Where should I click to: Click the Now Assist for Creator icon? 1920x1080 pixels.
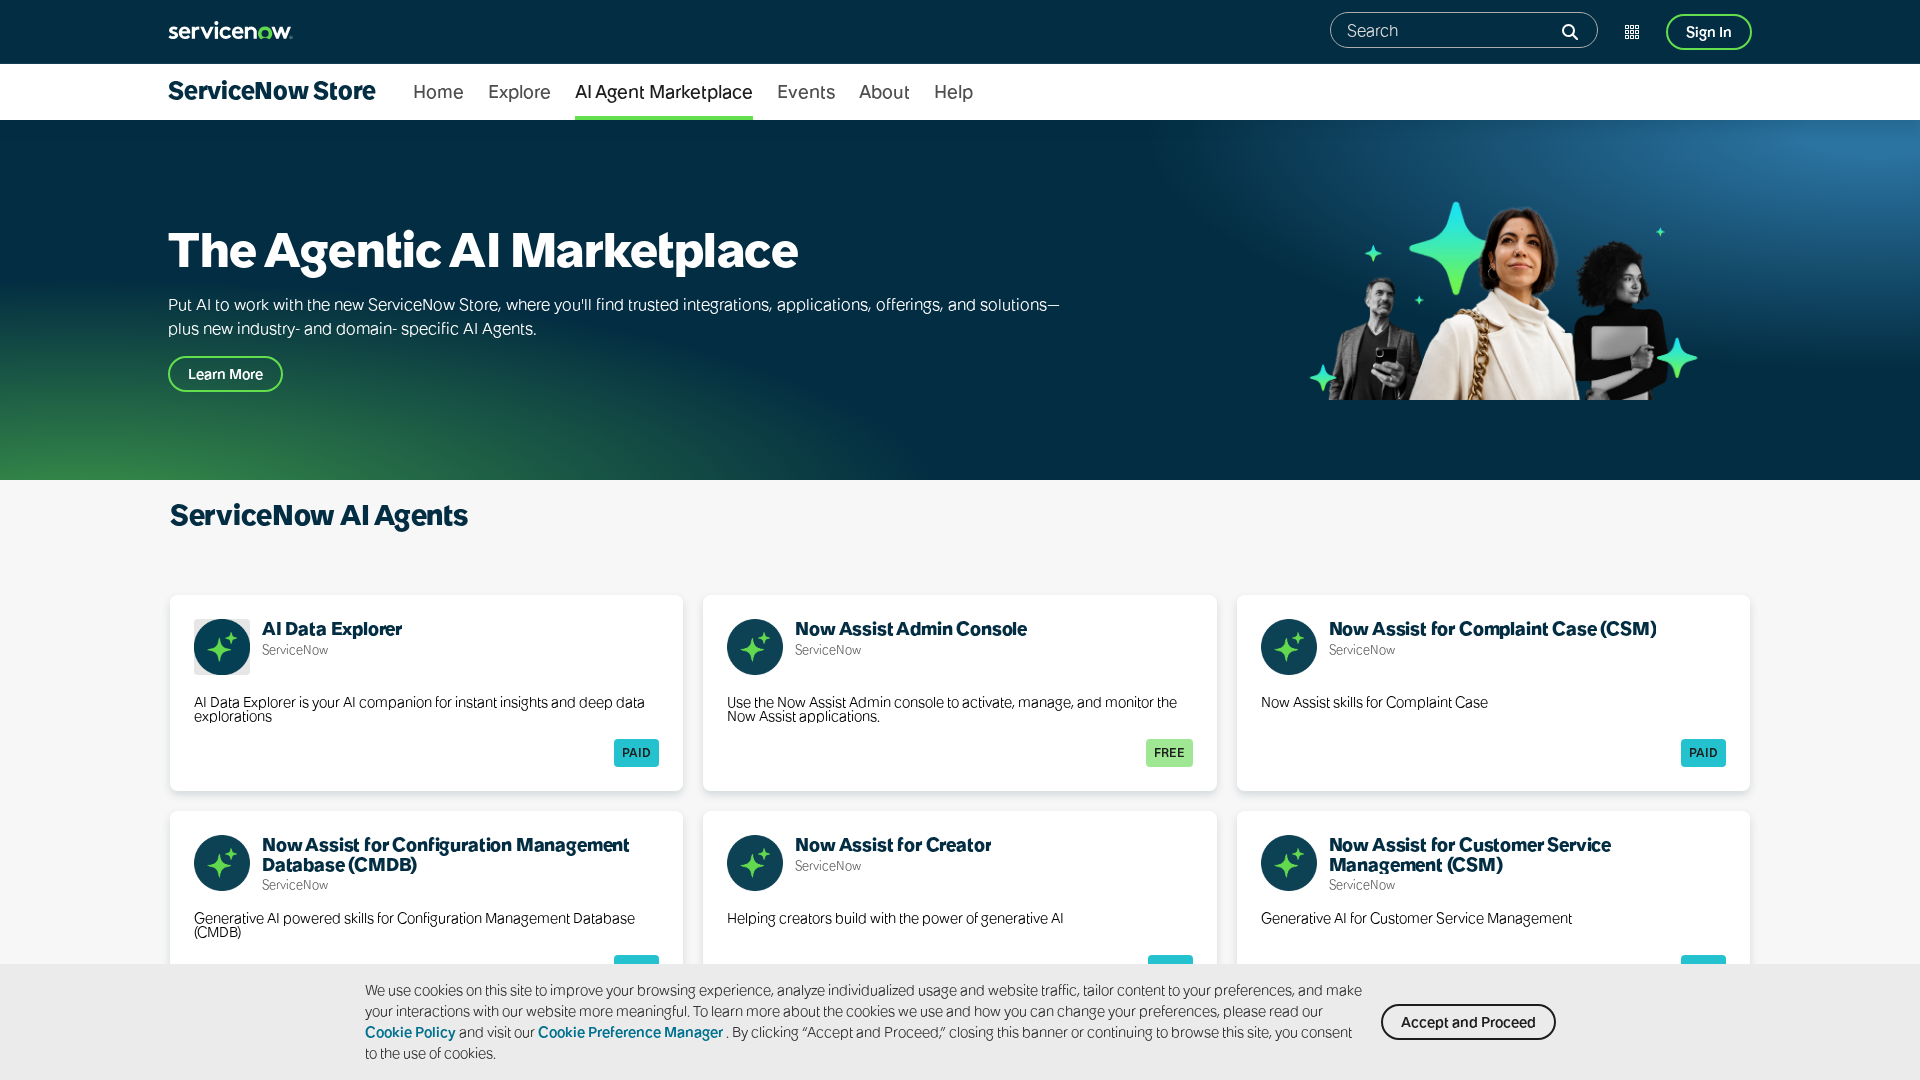click(x=755, y=863)
